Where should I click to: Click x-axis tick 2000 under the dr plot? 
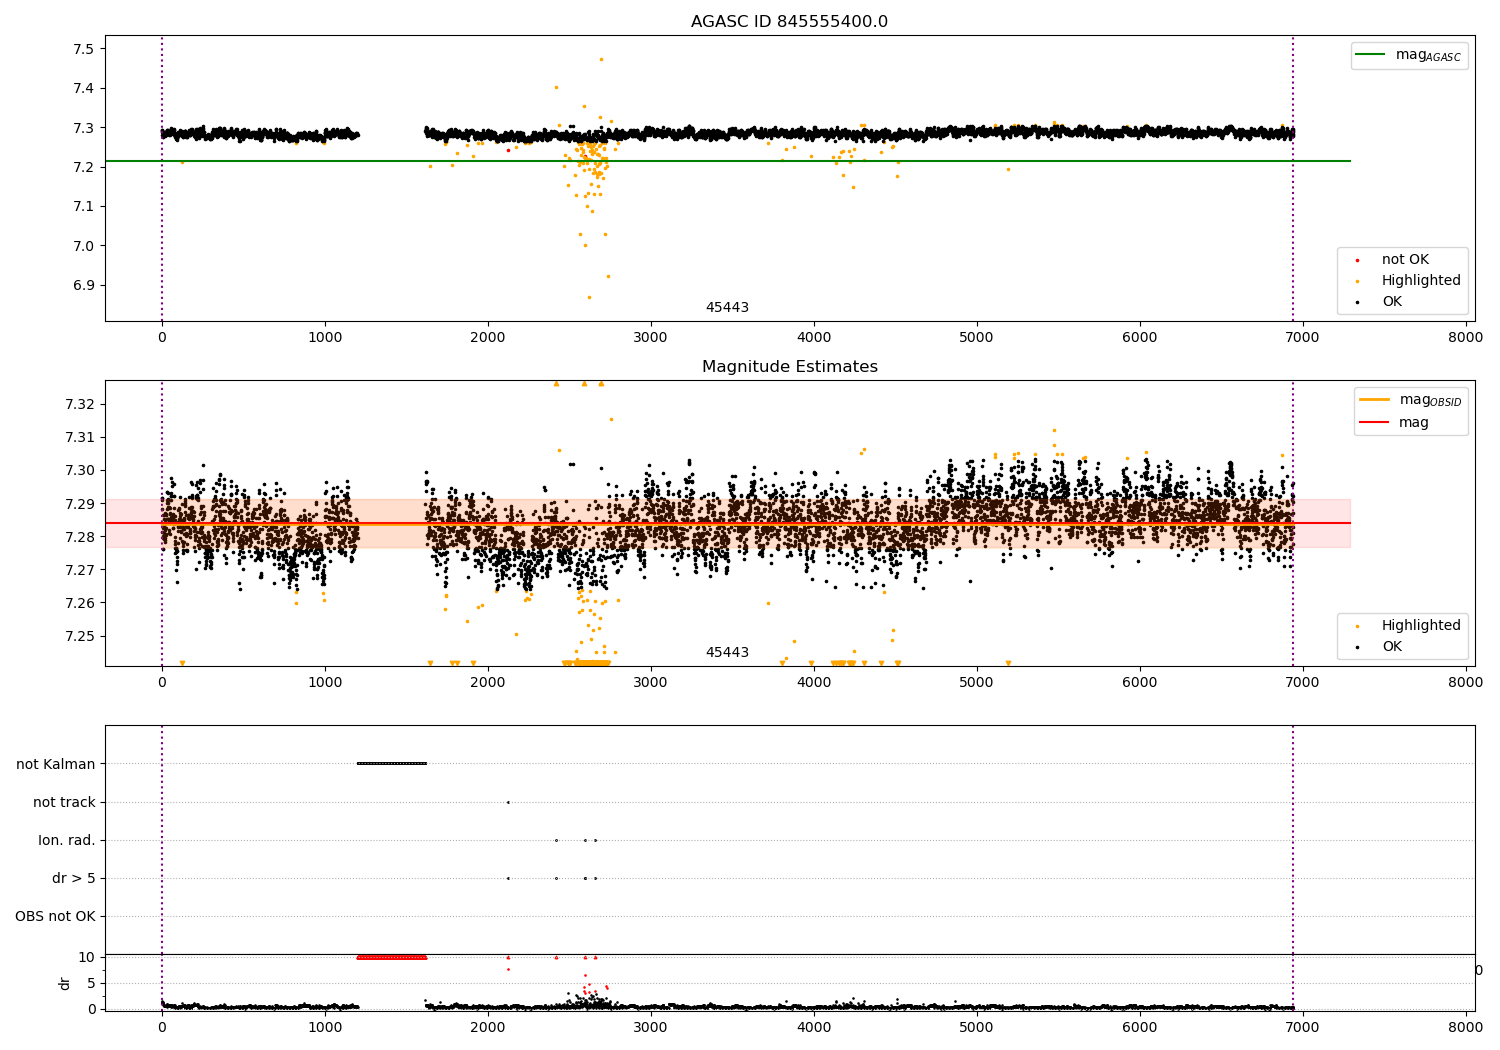[488, 1026]
